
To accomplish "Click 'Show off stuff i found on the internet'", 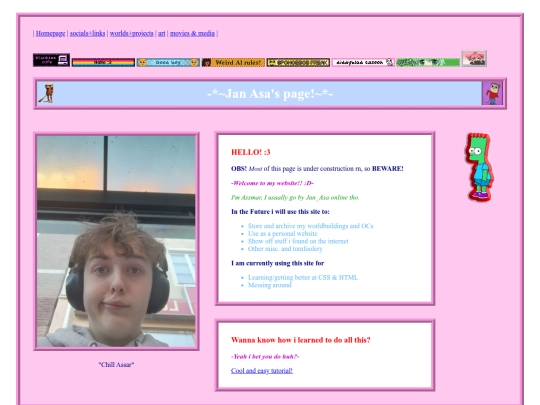I will coord(298,241).
